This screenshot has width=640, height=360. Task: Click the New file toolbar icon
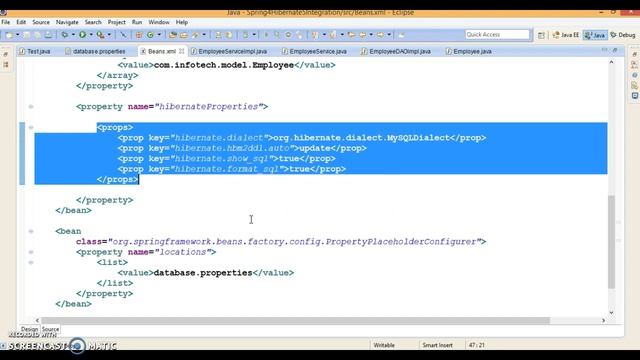click(x=9, y=35)
